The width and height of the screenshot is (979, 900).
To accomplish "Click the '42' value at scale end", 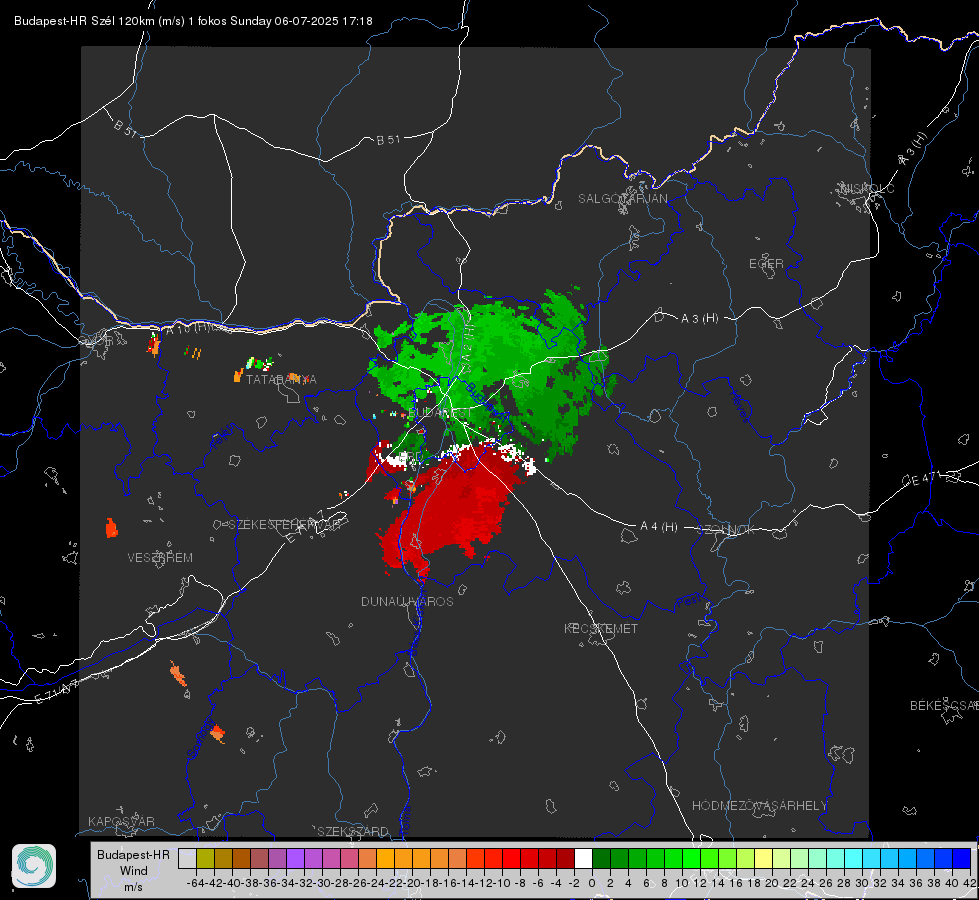I will click(969, 883).
